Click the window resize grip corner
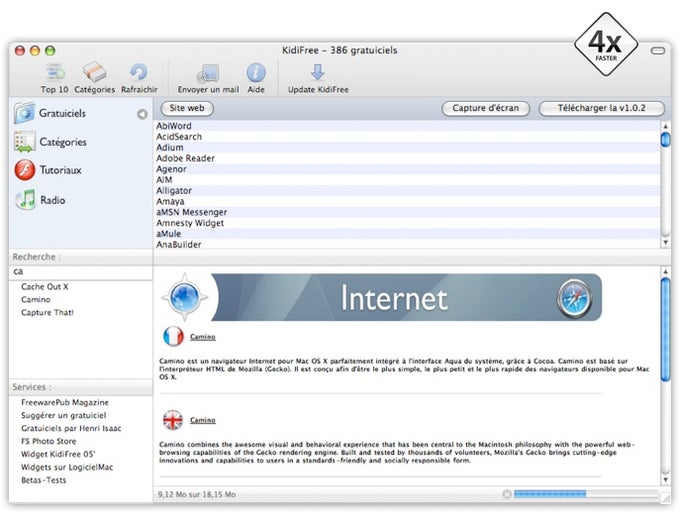The width and height of the screenshot is (680, 515). coord(665,498)
